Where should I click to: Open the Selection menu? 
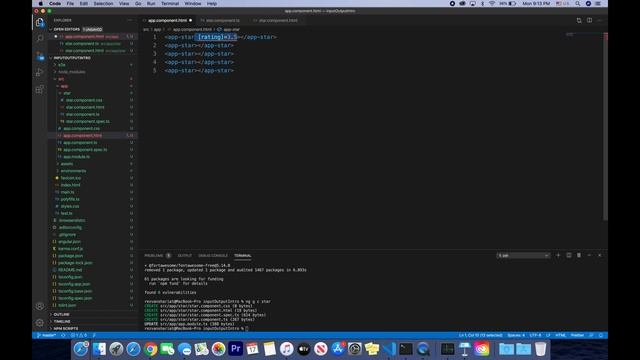[103, 4]
